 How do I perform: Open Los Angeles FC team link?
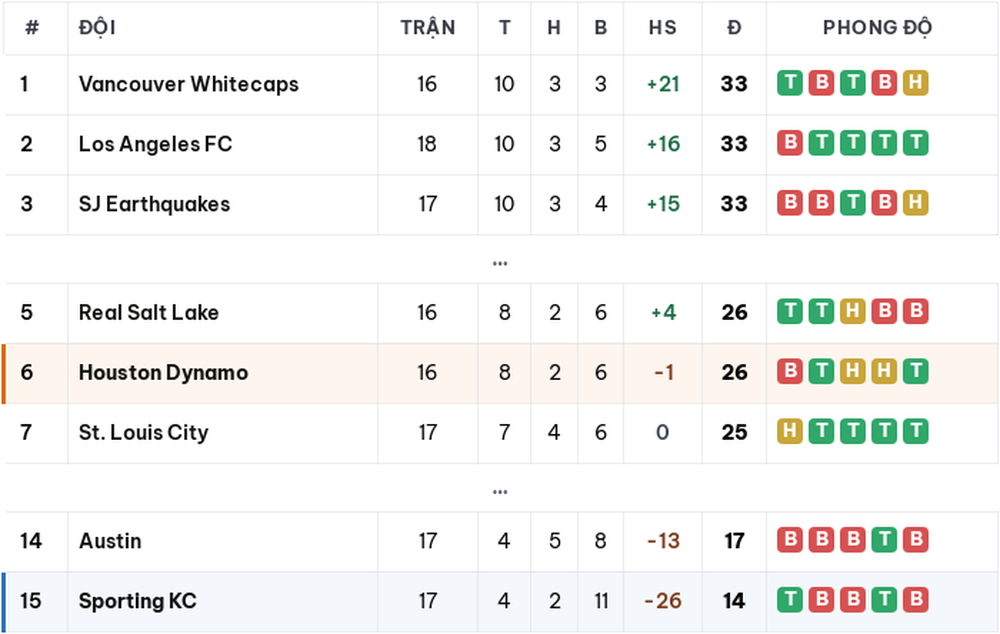click(155, 144)
